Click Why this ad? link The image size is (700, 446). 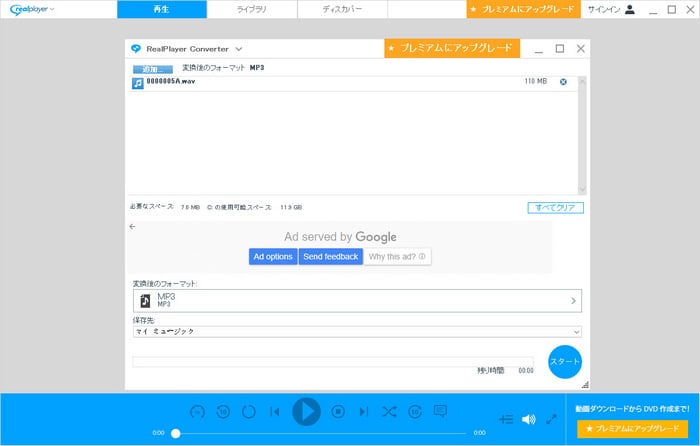click(397, 257)
